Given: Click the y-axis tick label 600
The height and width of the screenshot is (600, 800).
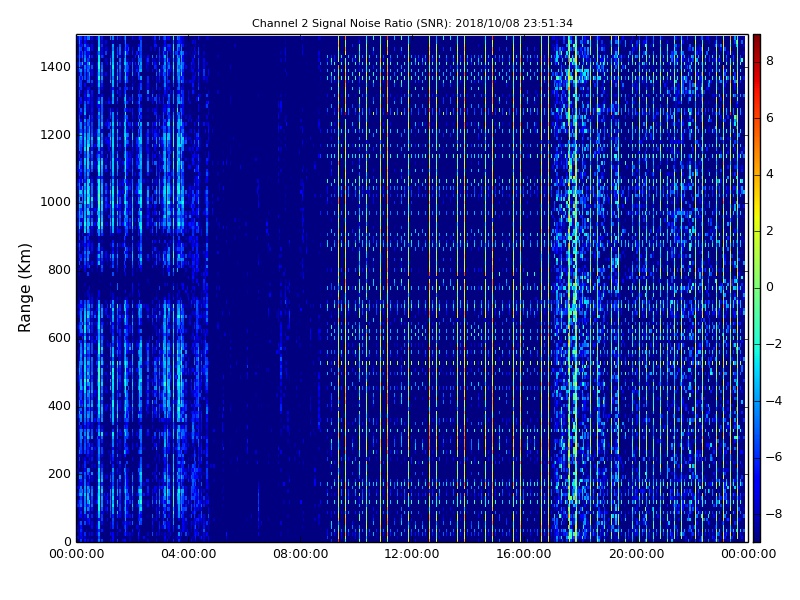Looking at the screenshot, I should tap(59, 338).
